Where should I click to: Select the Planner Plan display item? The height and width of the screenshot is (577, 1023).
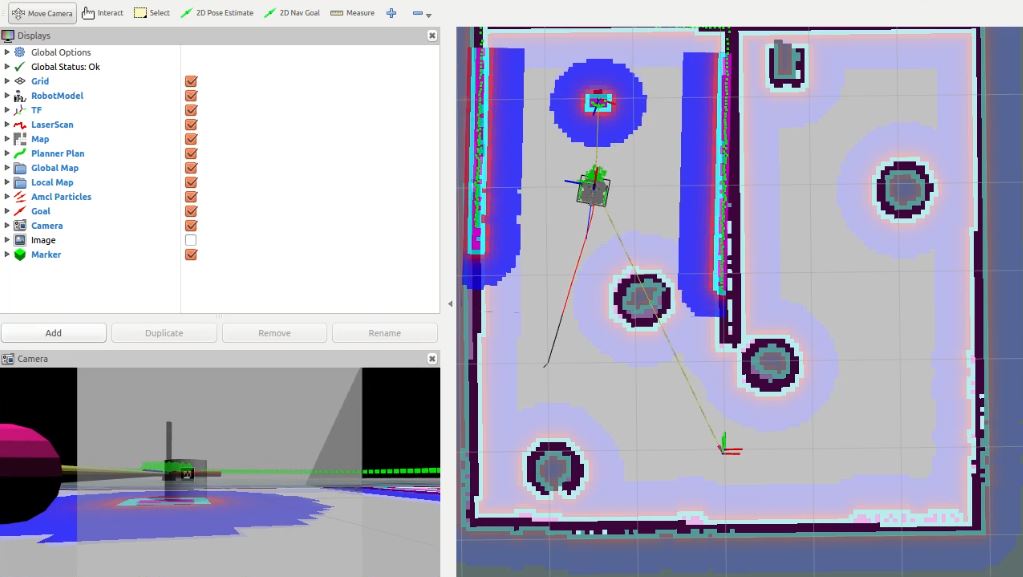[x=57, y=154]
